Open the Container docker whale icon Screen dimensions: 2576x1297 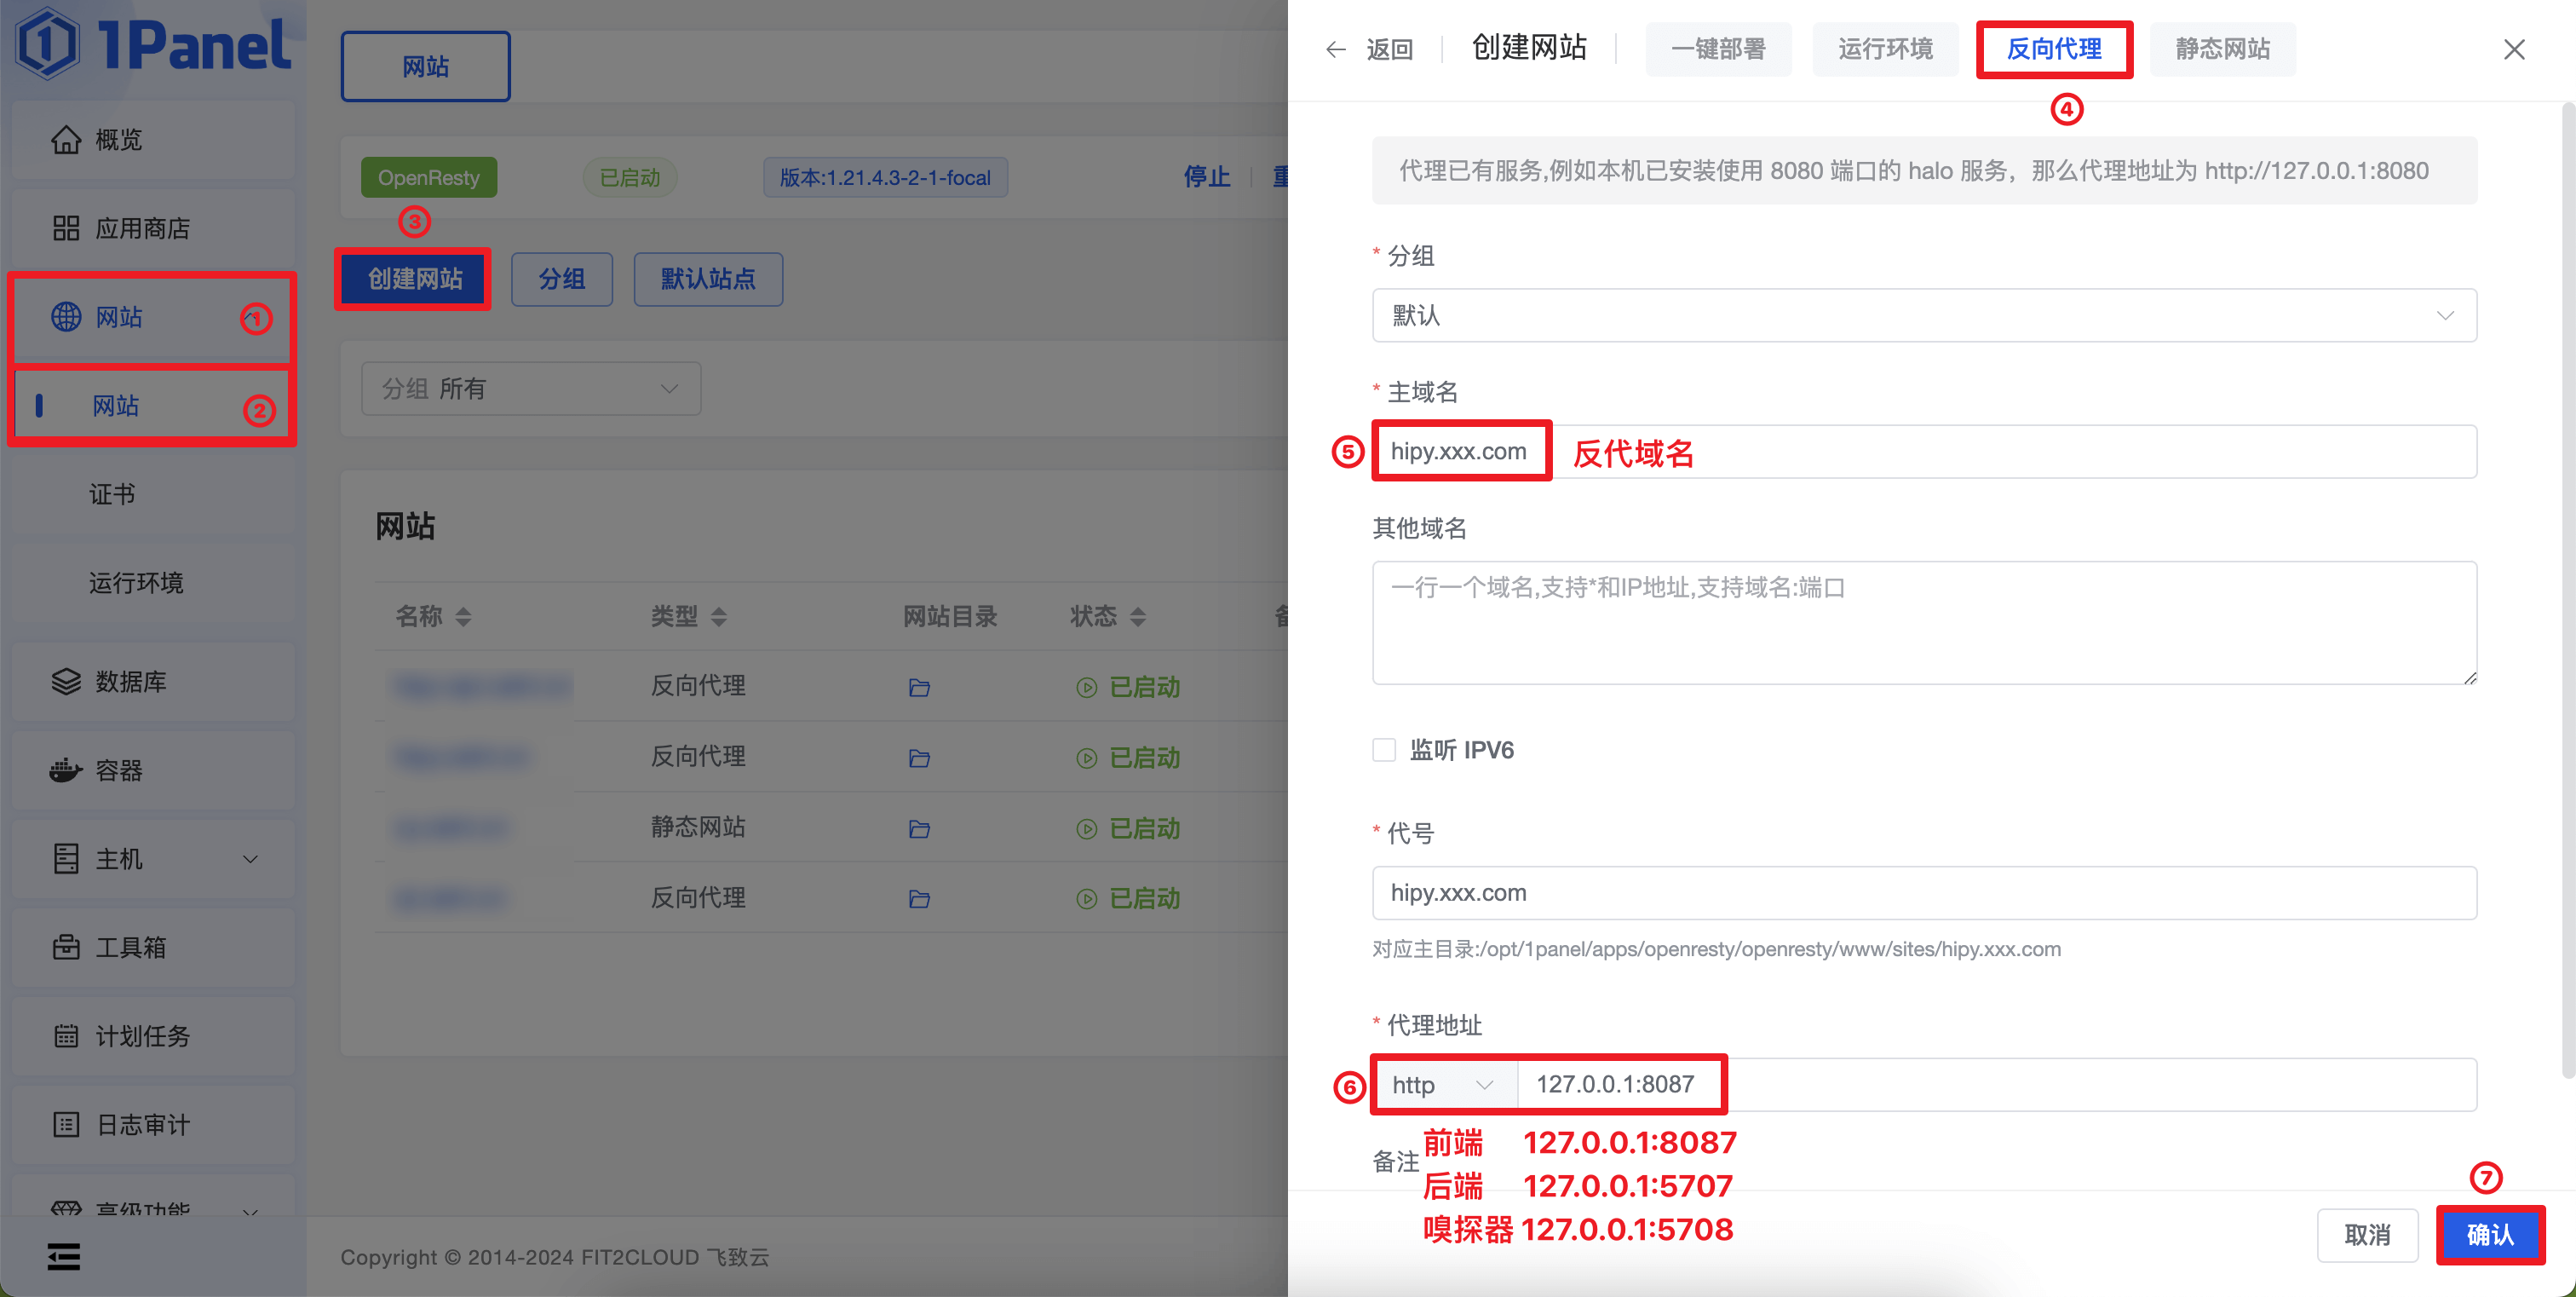(x=66, y=770)
